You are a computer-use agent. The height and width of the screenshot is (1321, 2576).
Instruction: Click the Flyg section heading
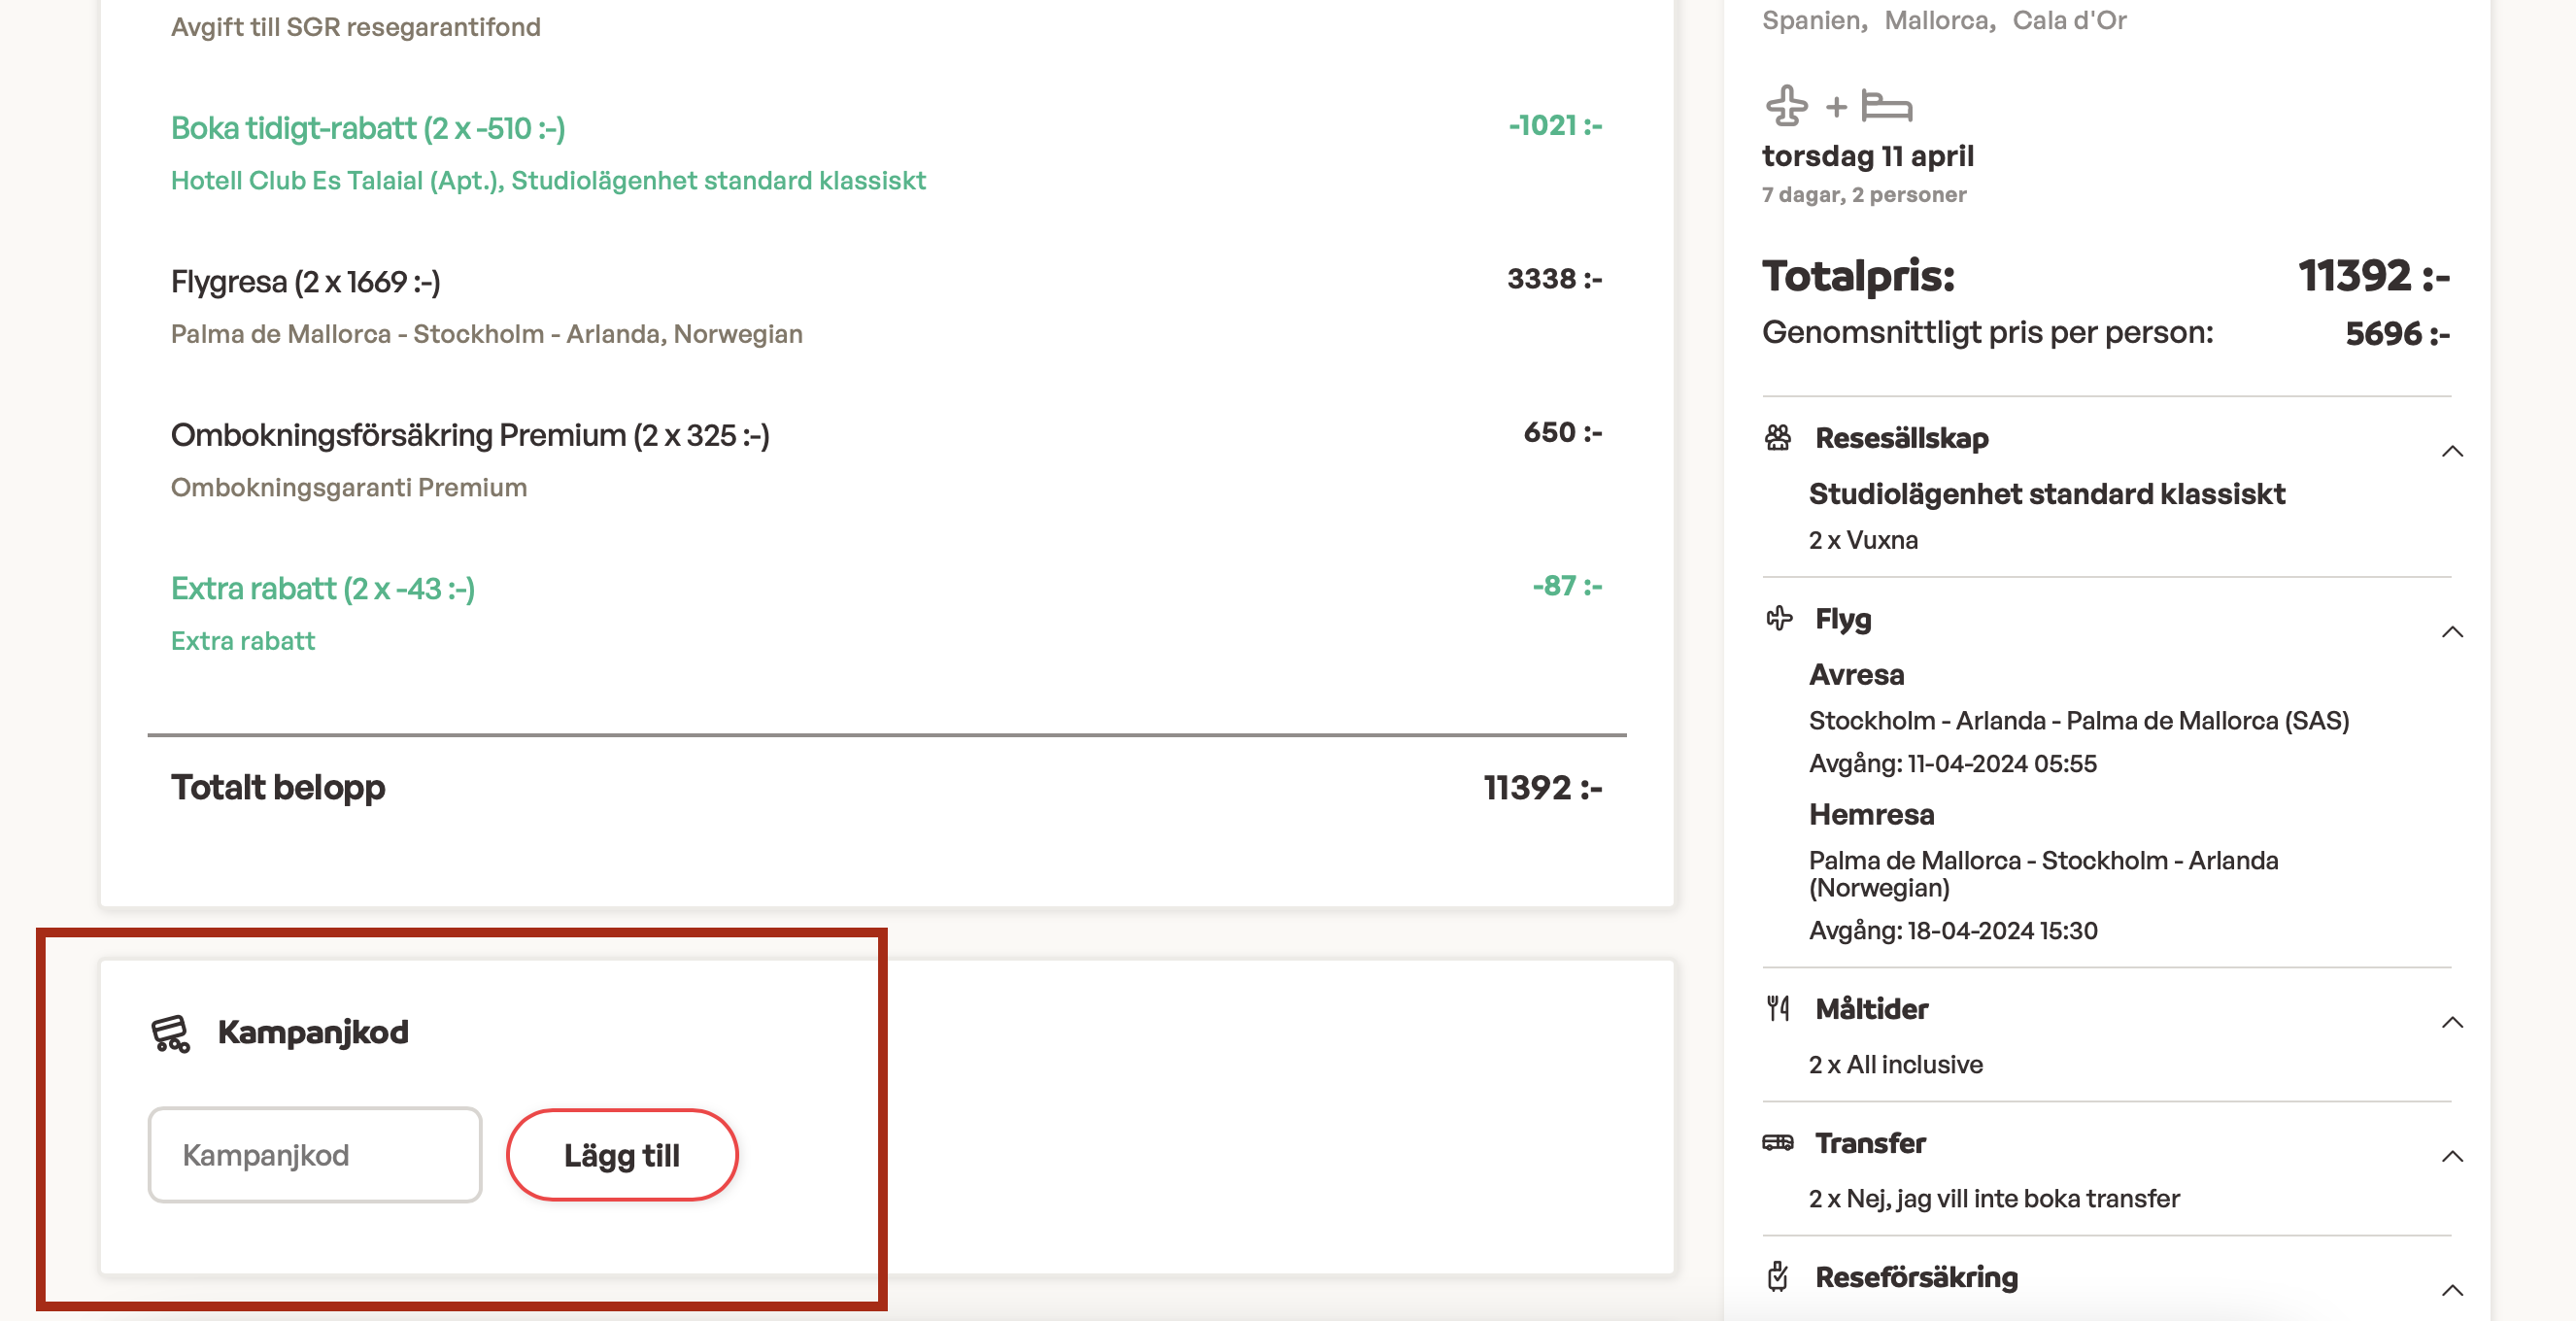point(1843,619)
